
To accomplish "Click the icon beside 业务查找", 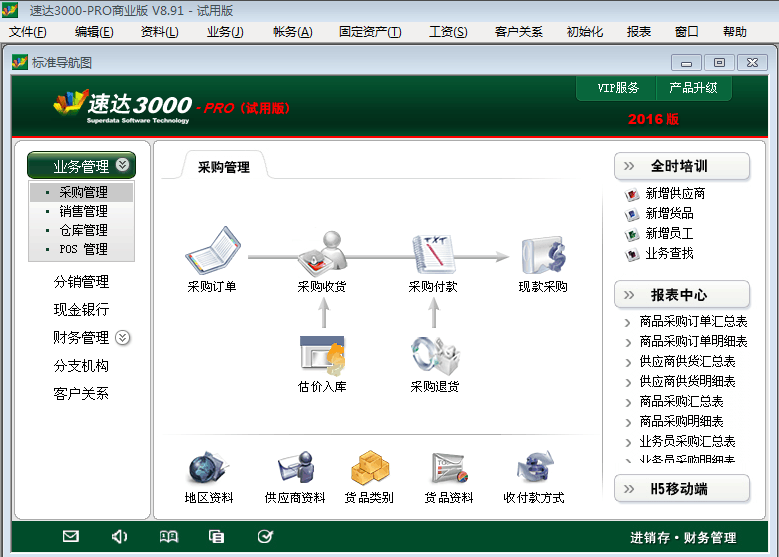I will 631,254.
